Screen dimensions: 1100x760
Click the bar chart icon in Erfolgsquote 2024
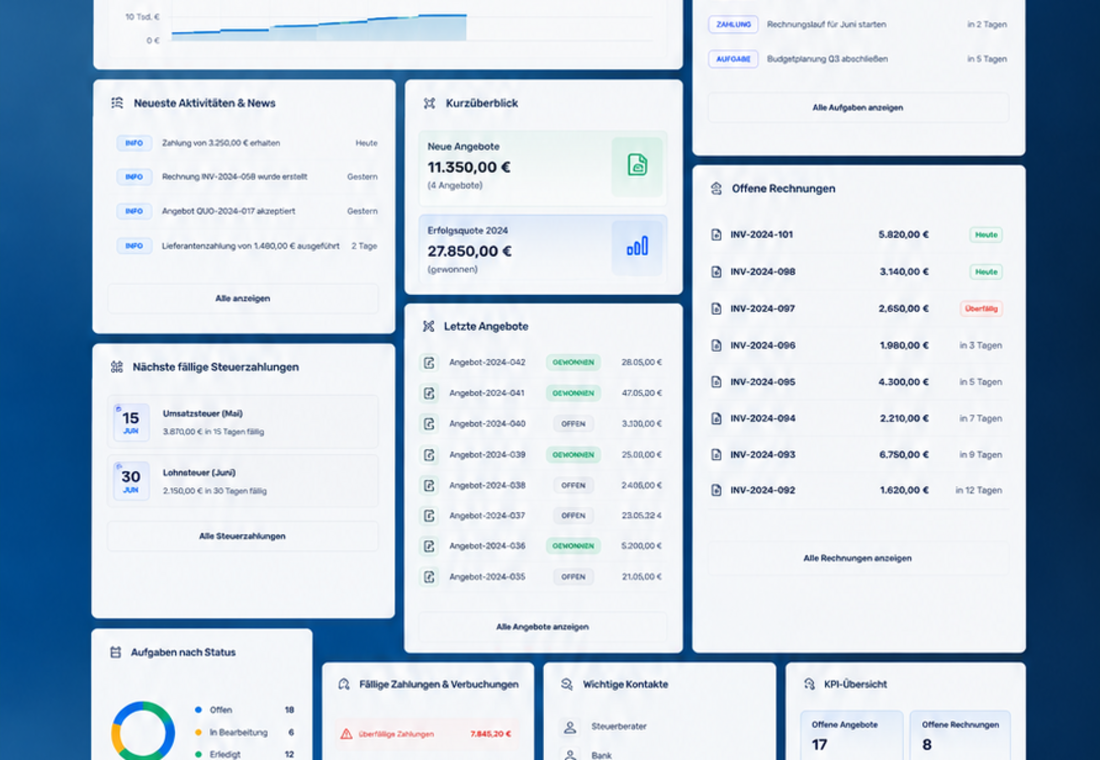[637, 246]
